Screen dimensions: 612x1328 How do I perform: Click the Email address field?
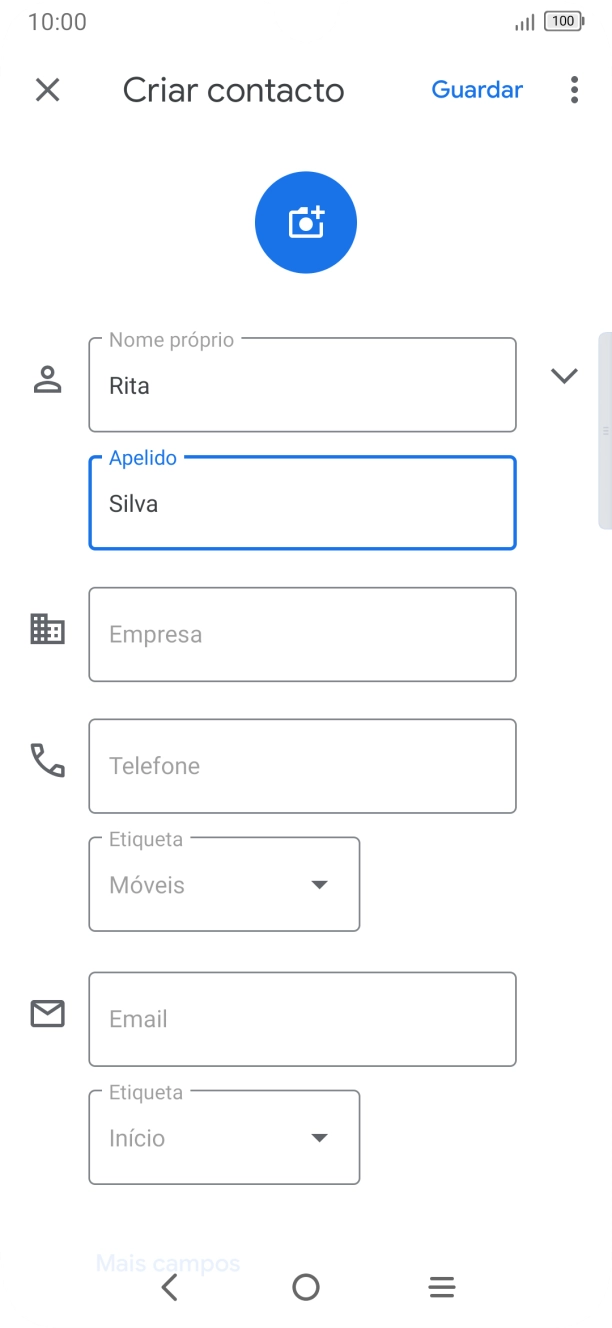[x=302, y=1019]
